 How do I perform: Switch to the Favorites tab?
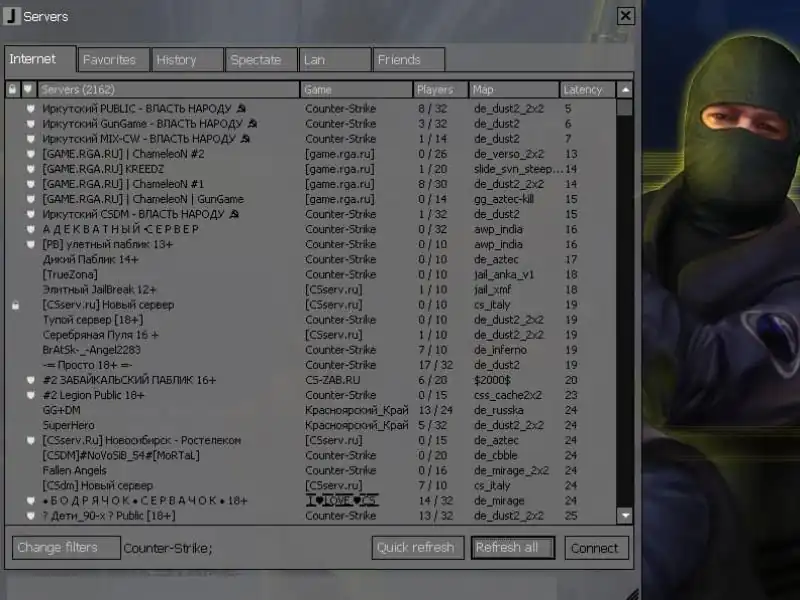point(113,60)
